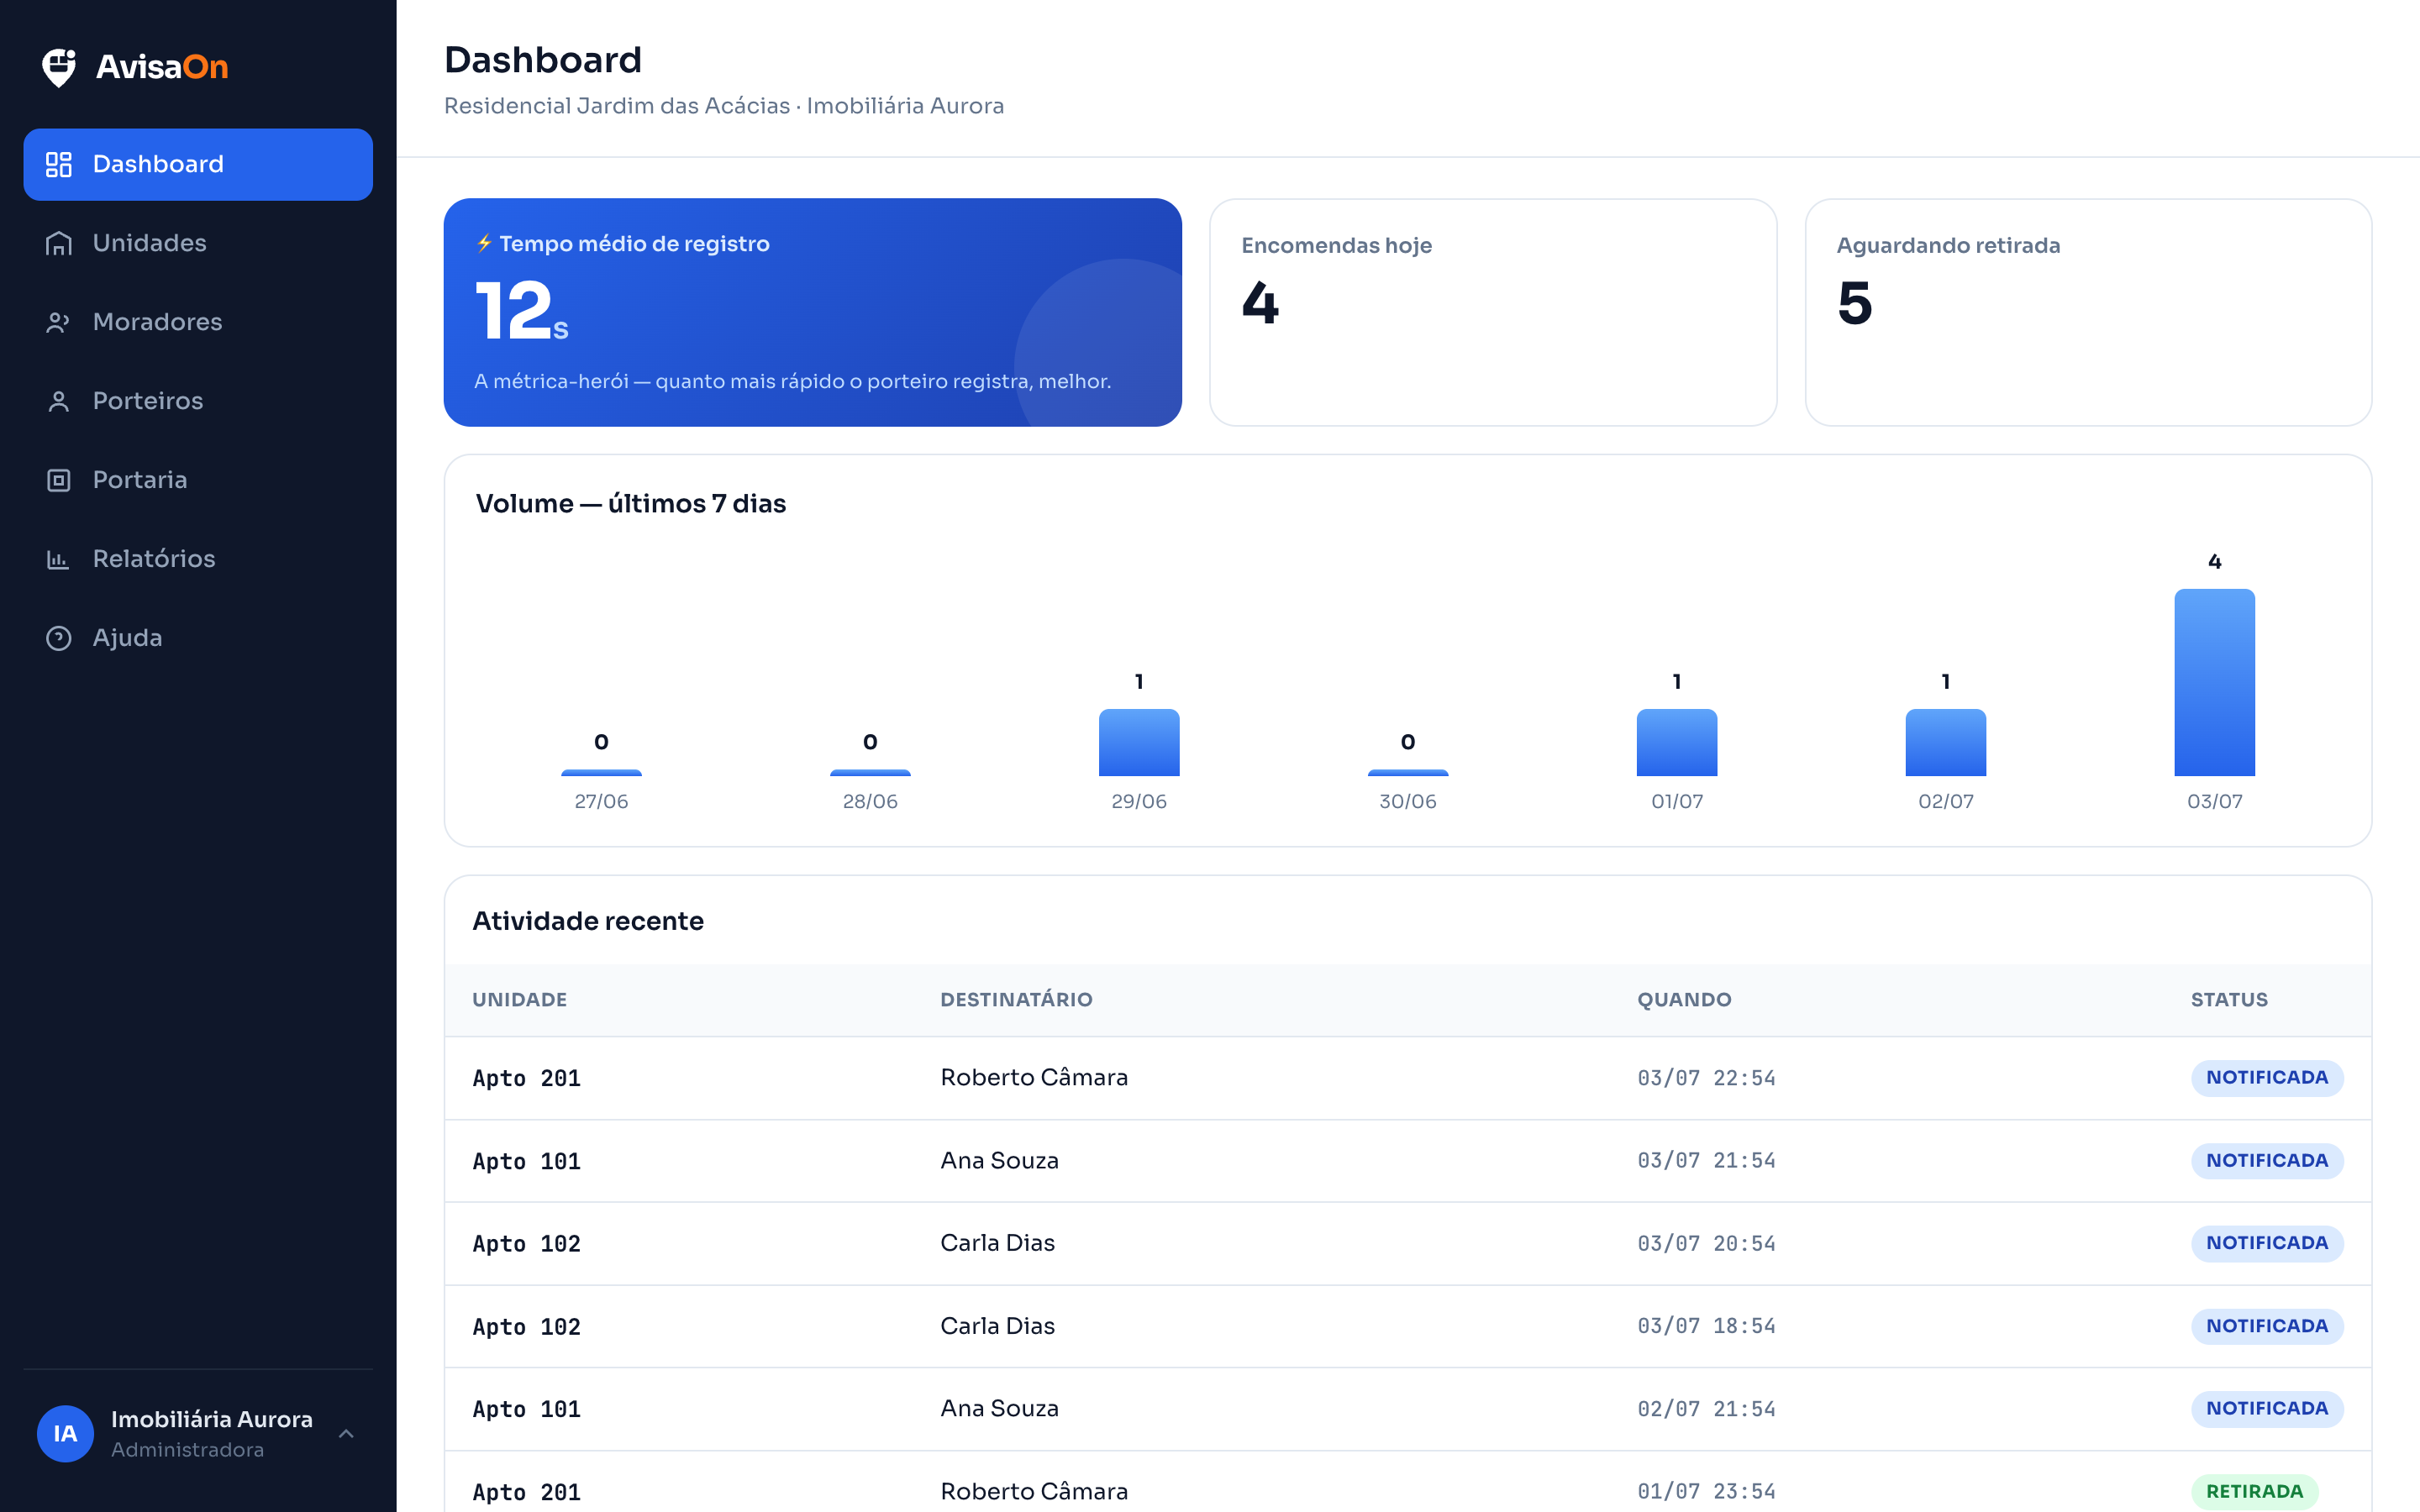2420x1512 pixels.
Task: Click the Portaria square icon
Action: [x=59, y=480]
